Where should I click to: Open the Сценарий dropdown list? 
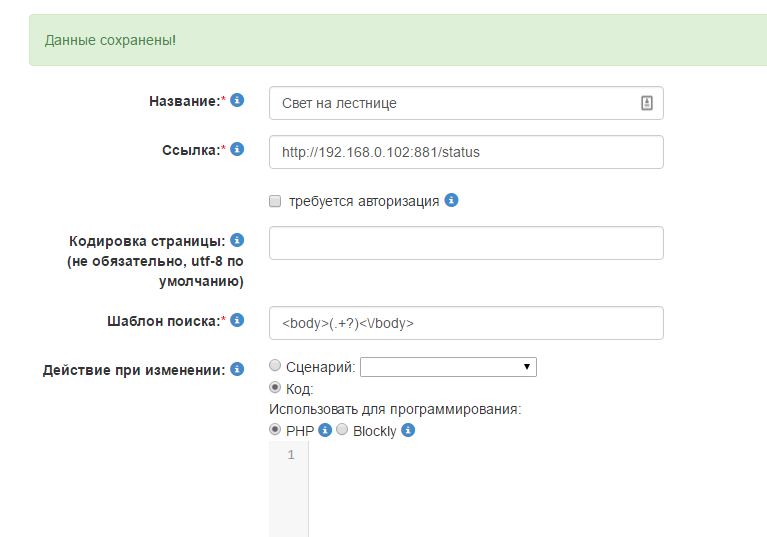448,367
